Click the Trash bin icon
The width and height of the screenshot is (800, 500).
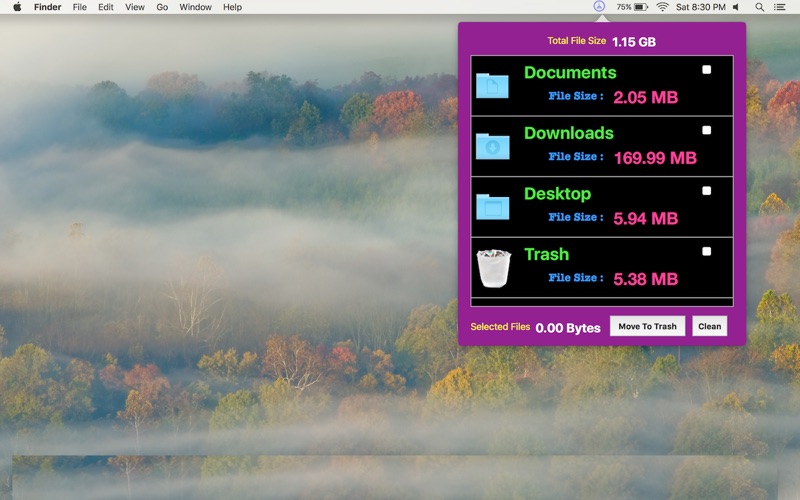pyautogui.click(x=493, y=268)
